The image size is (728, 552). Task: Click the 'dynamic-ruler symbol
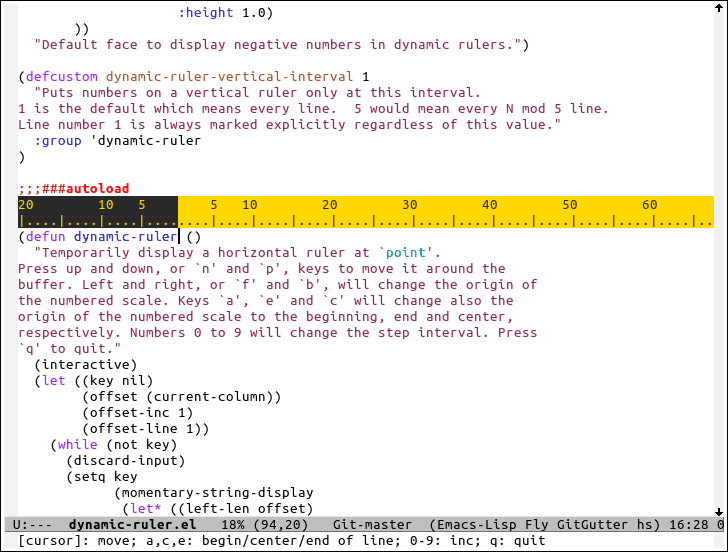coord(145,141)
